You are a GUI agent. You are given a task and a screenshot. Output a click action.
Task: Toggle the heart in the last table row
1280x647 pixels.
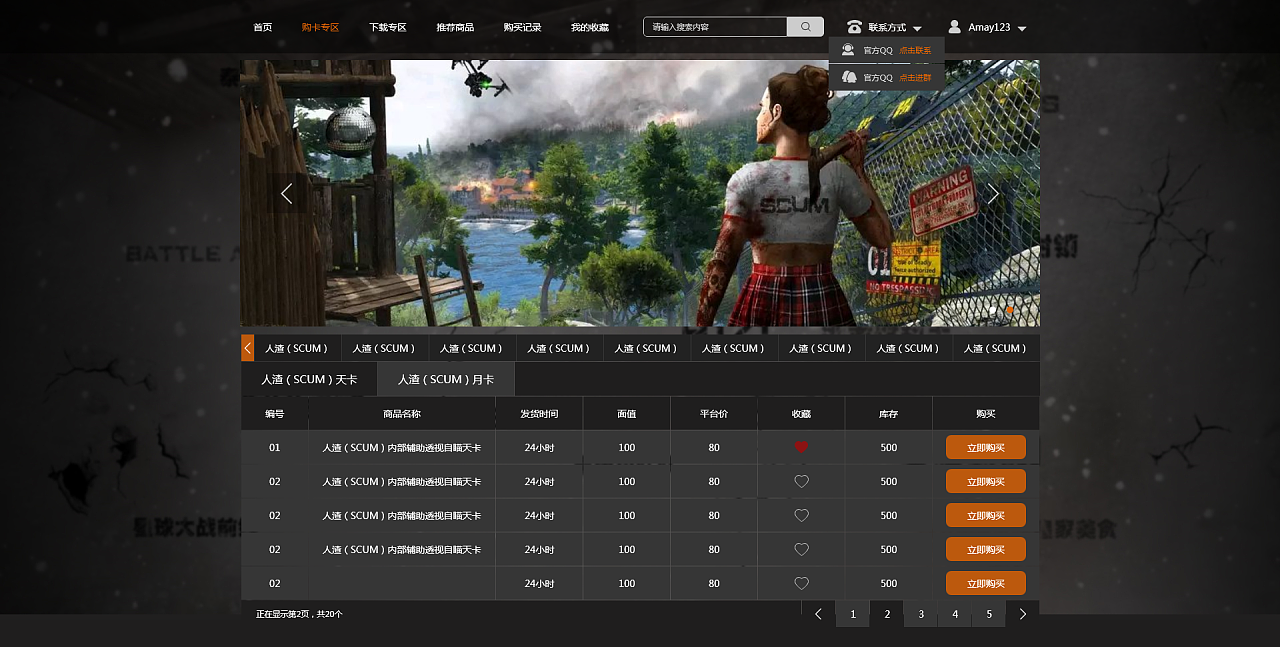(801, 584)
